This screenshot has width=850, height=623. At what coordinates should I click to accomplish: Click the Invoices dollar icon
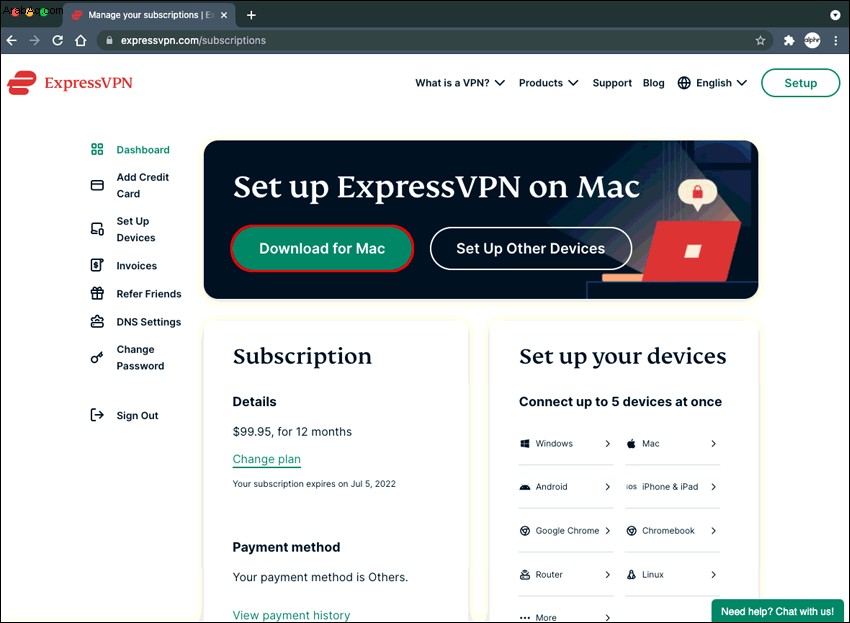[96, 265]
